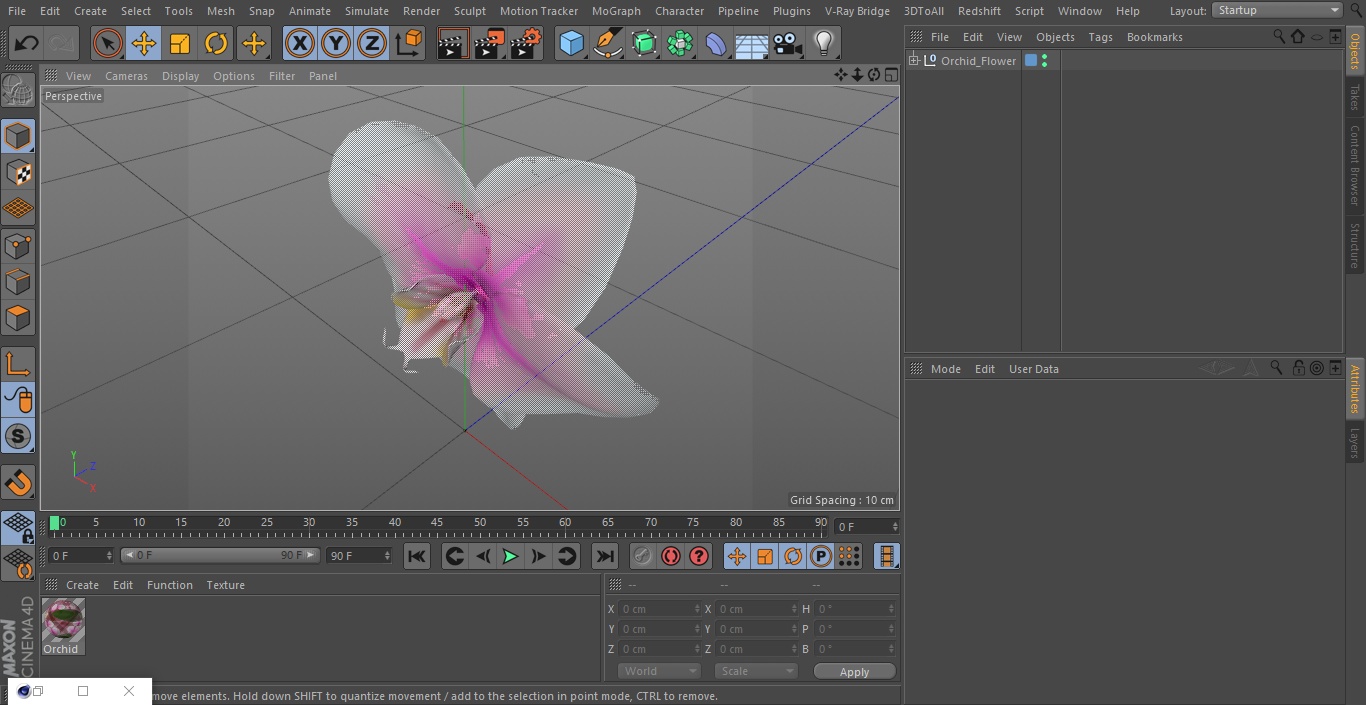Viewport: 1366px width, 705px height.
Task: Click the attribute manager lock icon
Action: point(1297,368)
